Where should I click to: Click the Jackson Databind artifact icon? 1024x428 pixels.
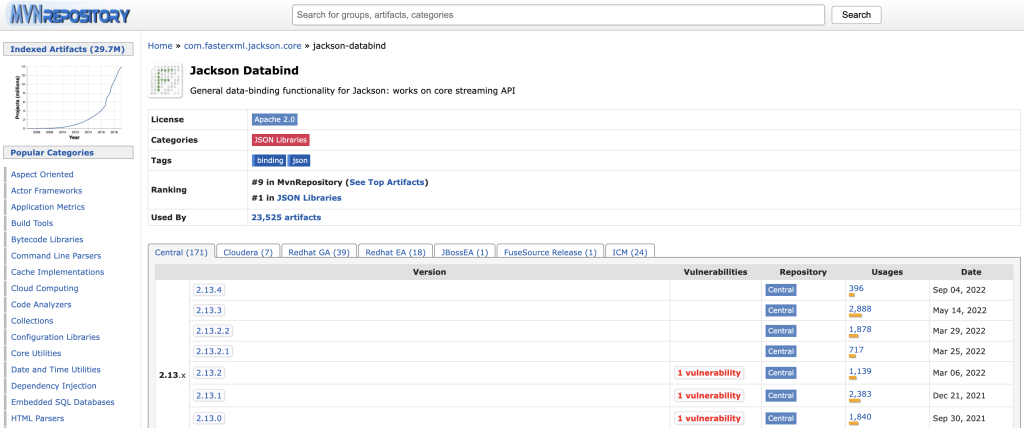(165, 80)
